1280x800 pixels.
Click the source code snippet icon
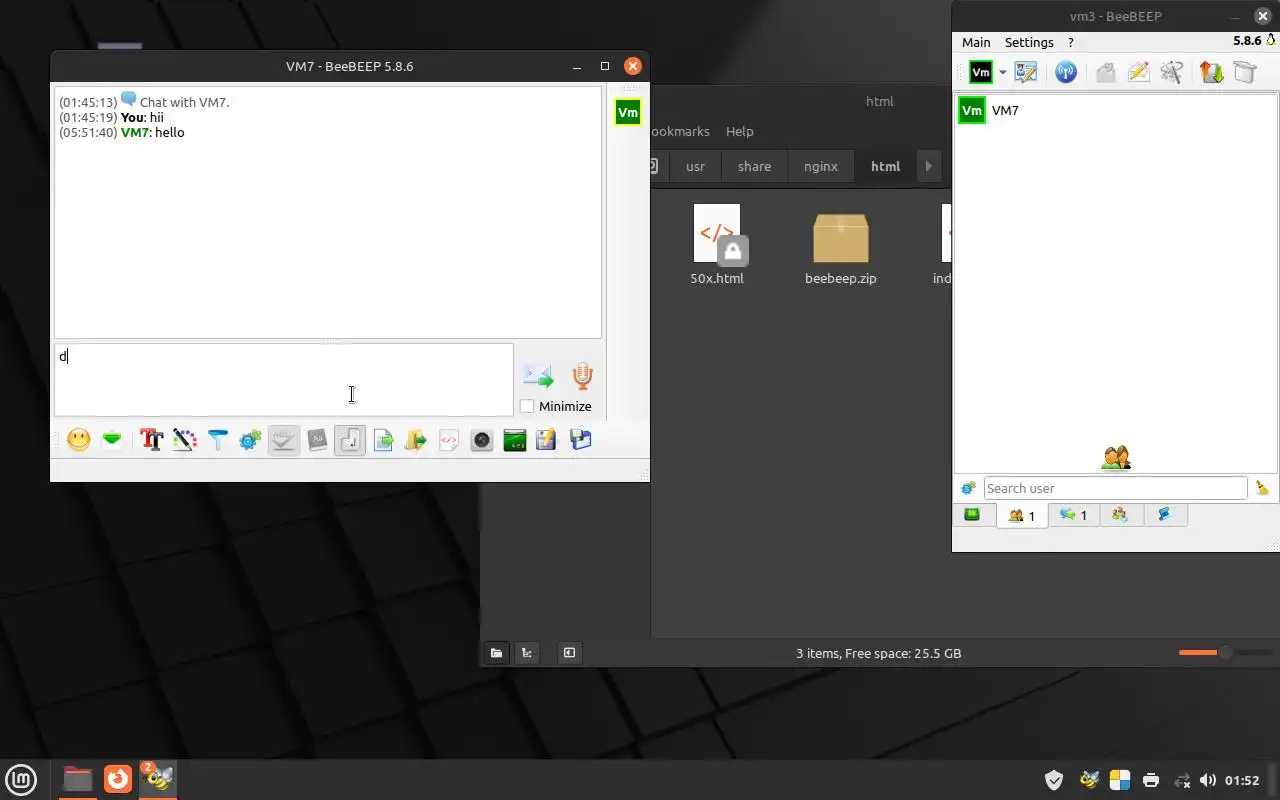coord(449,439)
